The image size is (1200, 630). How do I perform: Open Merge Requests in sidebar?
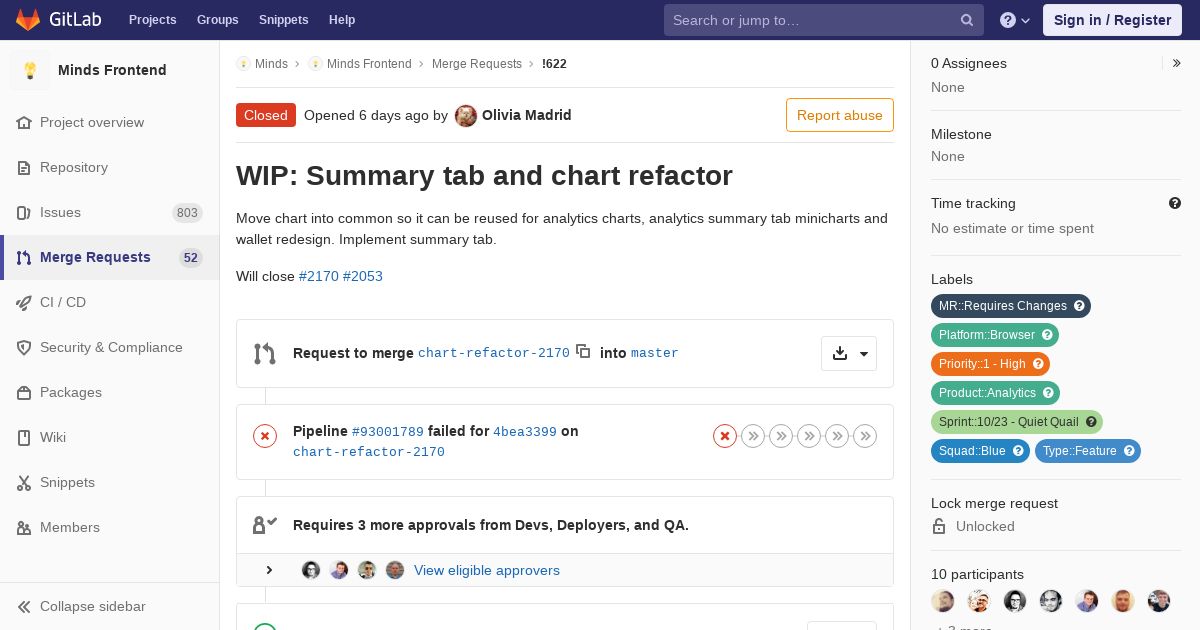(110, 257)
